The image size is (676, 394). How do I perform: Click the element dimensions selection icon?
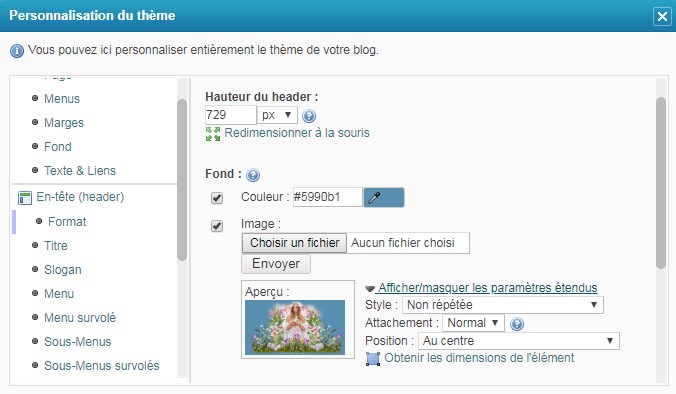373,359
